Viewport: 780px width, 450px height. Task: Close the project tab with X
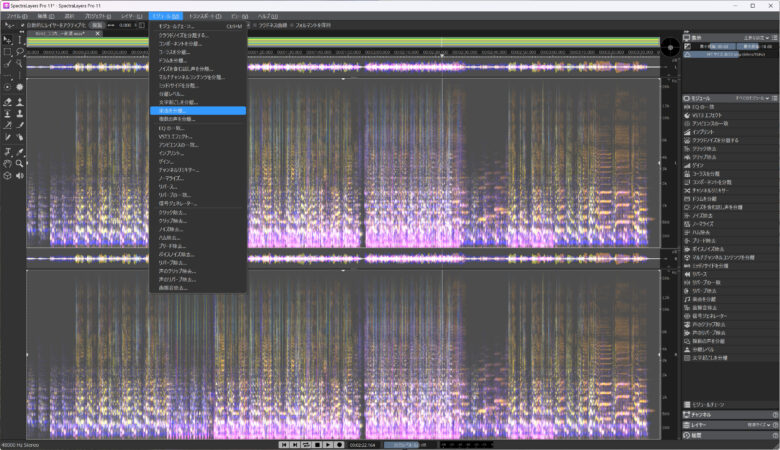pyautogui.click(x=98, y=34)
